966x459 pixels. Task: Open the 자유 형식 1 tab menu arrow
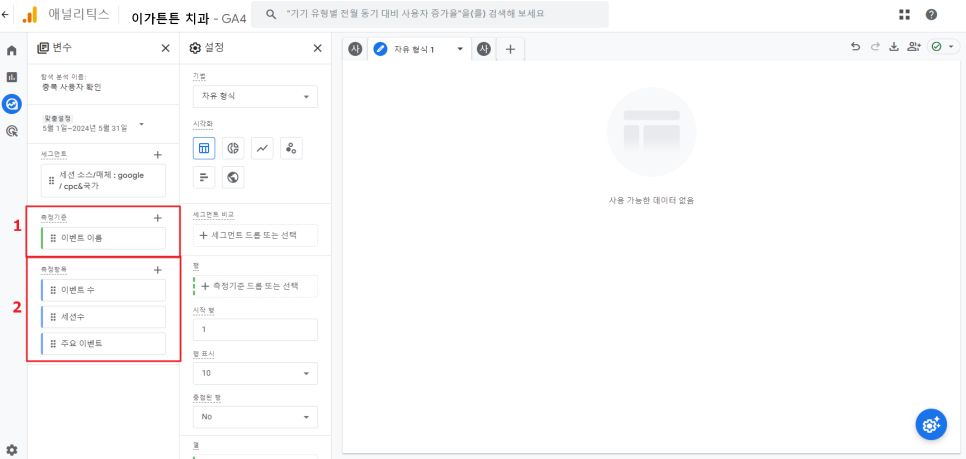[x=460, y=49]
